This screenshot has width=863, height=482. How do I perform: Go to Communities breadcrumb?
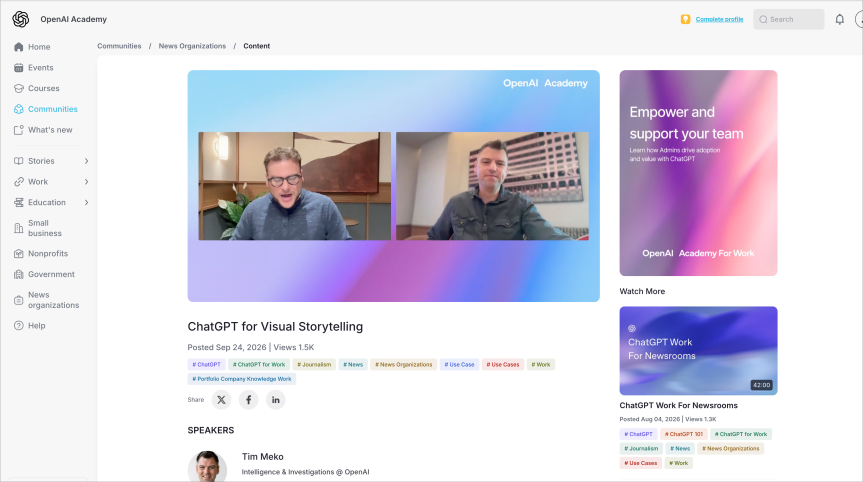click(119, 46)
